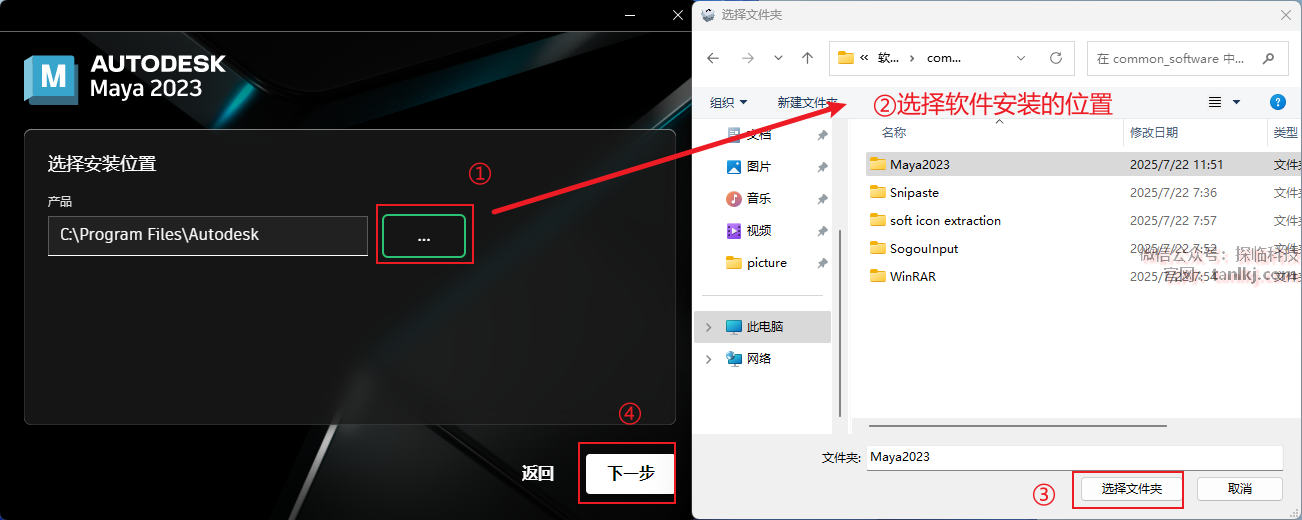Open 图片 in the navigation pane
Image resolution: width=1302 pixels, height=520 pixels.
(759, 166)
